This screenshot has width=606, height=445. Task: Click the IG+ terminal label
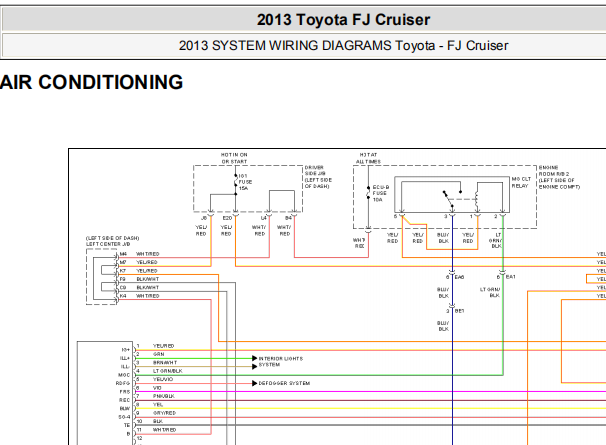coord(126,350)
